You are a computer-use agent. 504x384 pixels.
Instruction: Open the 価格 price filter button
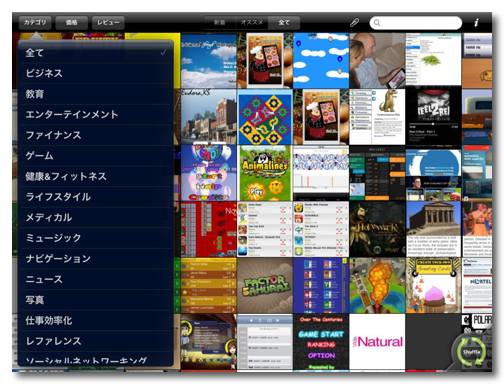pos(71,22)
